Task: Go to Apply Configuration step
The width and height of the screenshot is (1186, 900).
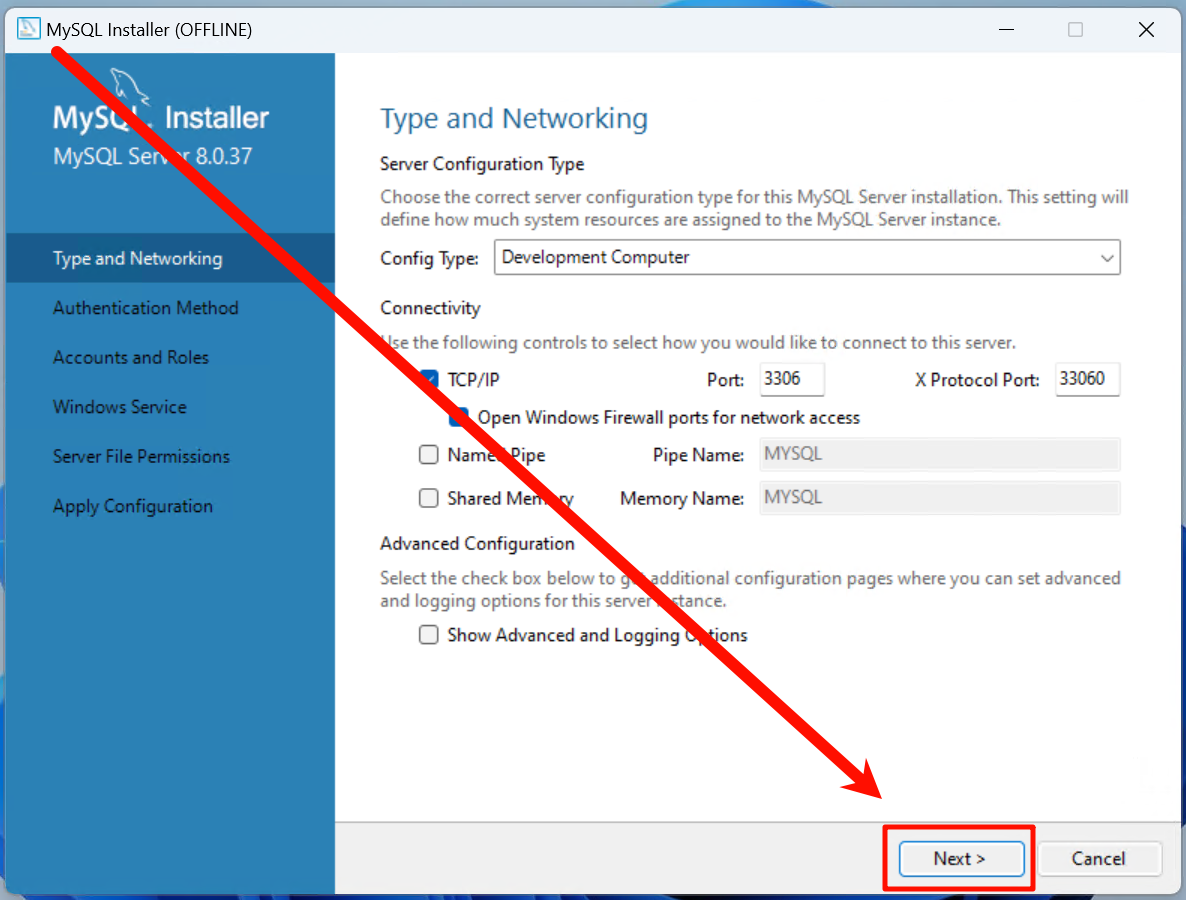Action: [x=132, y=506]
